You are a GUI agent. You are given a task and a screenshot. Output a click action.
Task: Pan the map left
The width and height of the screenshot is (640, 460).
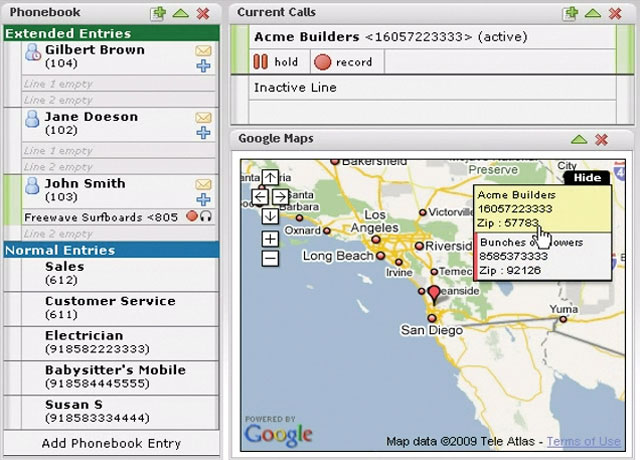tap(260, 197)
